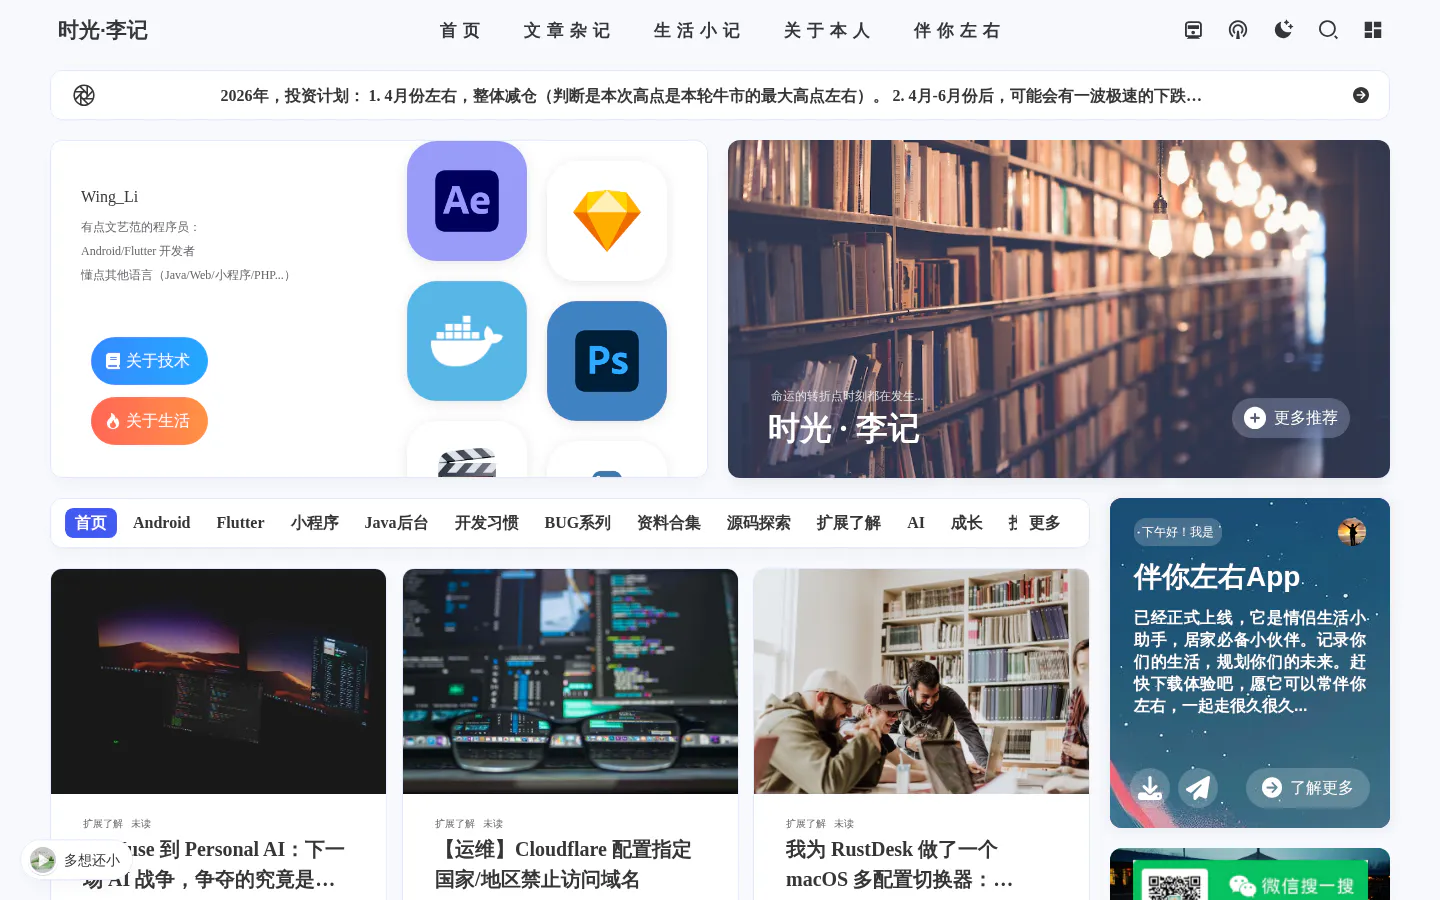The height and width of the screenshot is (900, 1440).
Task: Open the article 我为 RustDesk 做了一个
Action: point(900,864)
